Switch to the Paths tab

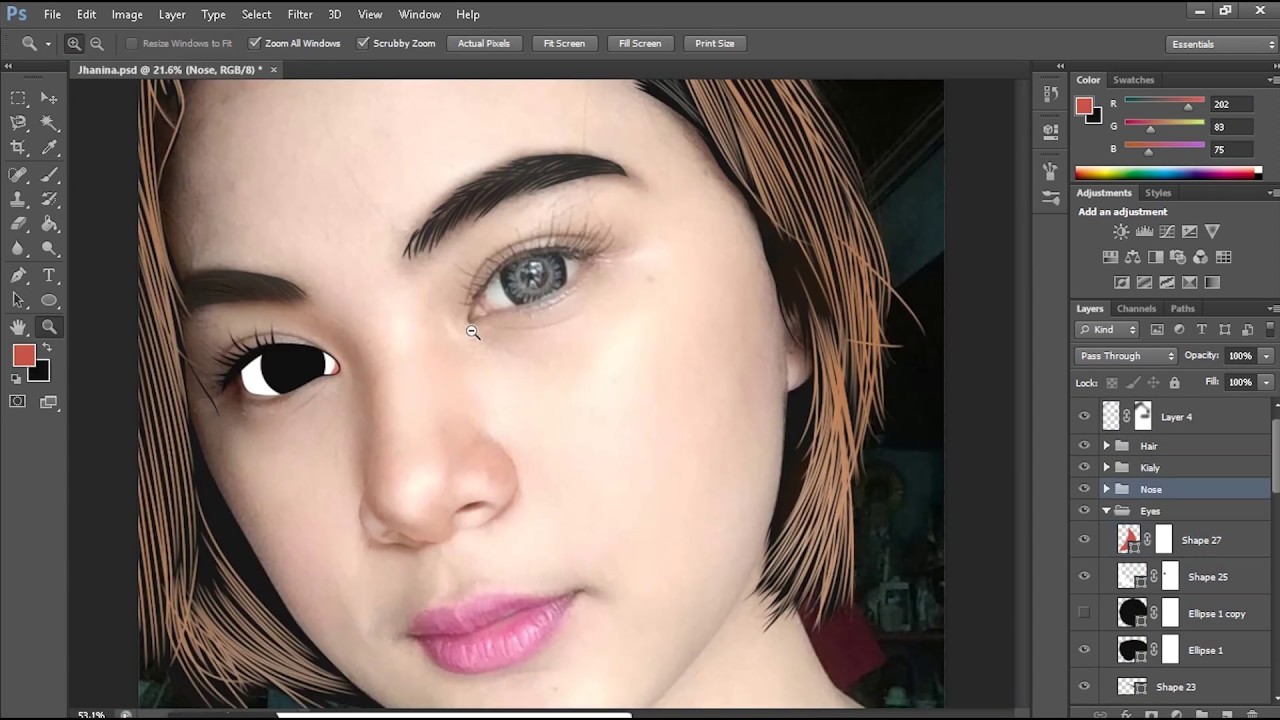coord(1182,309)
